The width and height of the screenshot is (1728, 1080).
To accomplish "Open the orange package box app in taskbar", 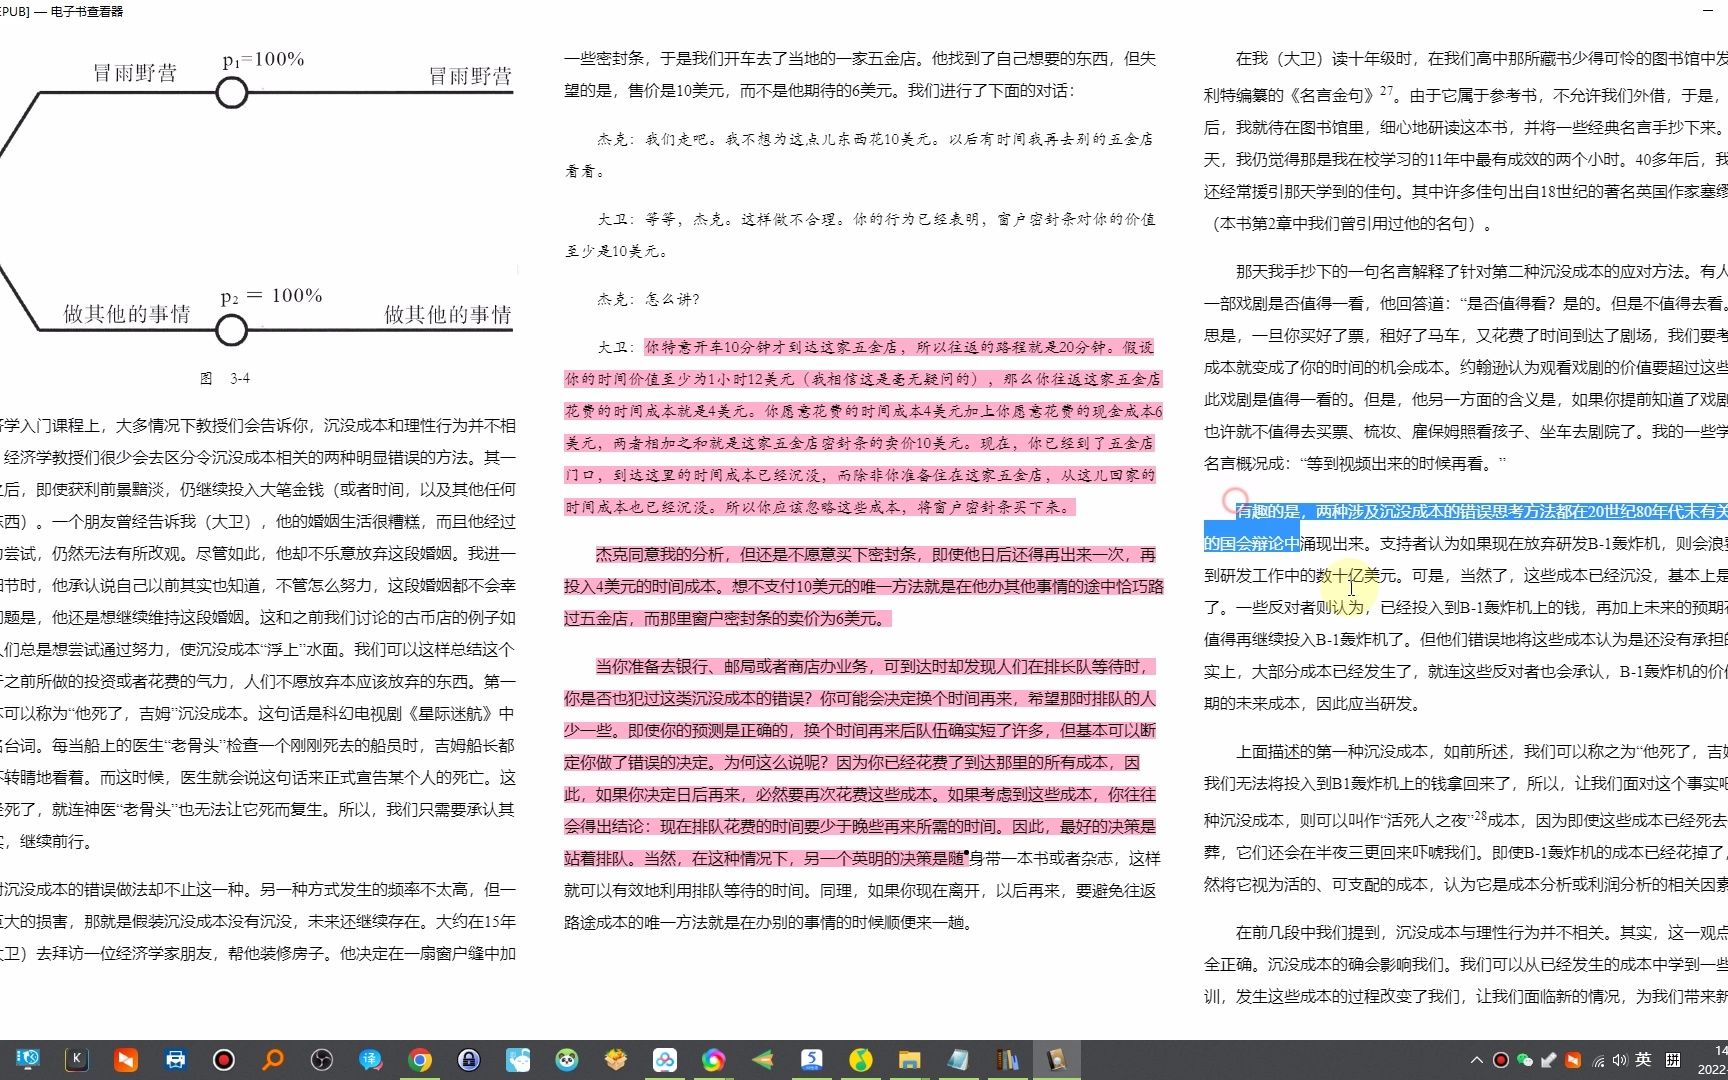I will click(x=616, y=1060).
